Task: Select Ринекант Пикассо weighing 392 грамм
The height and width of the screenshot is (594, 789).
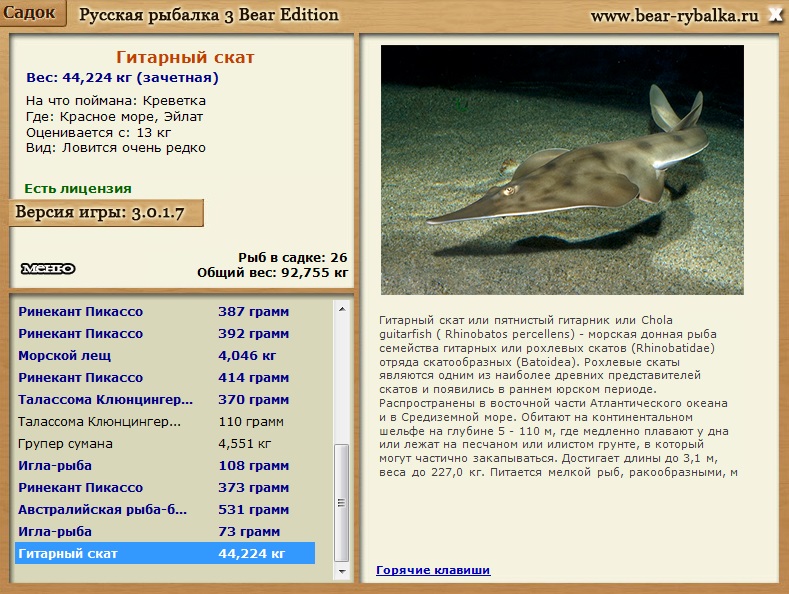Action: [x=165, y=333]
